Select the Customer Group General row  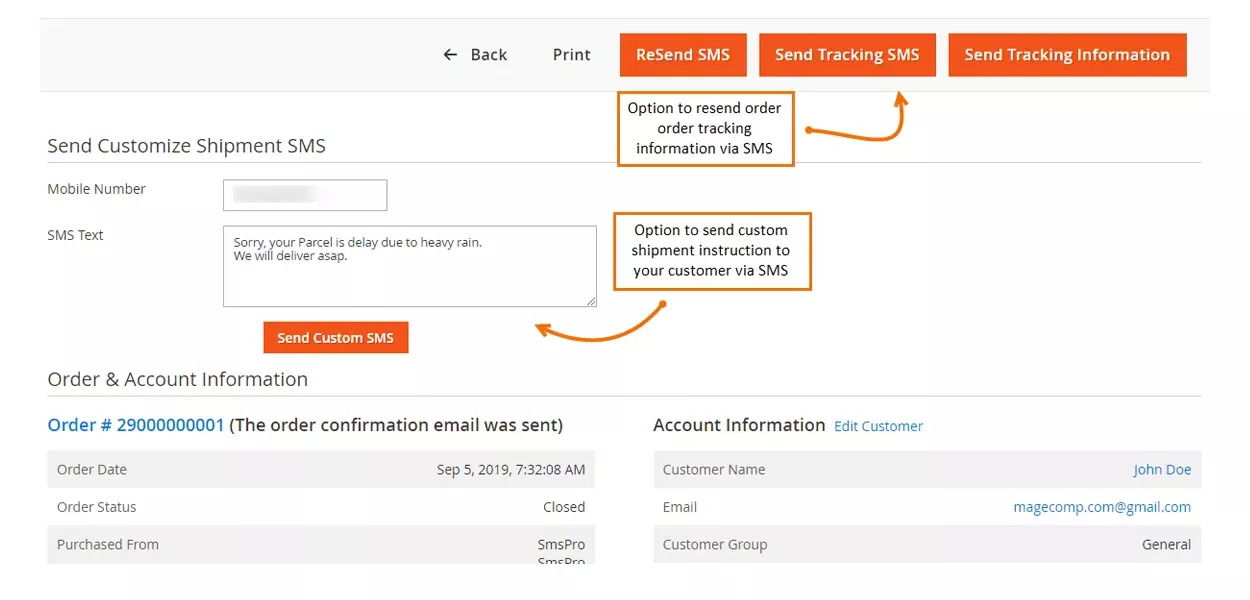point(927,544)
